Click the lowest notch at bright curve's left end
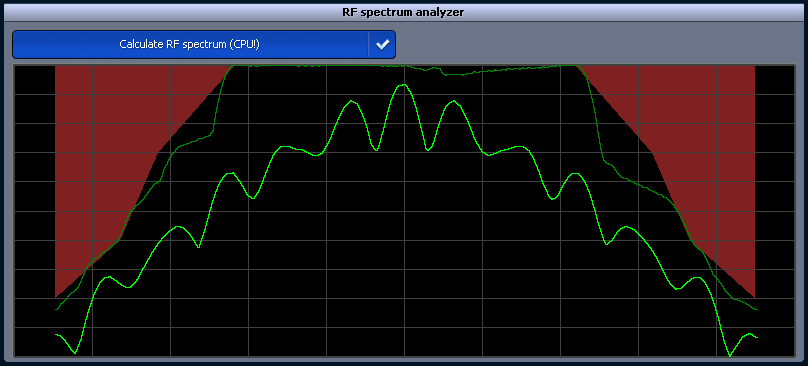The image size is (808, 366). (75, 353)
